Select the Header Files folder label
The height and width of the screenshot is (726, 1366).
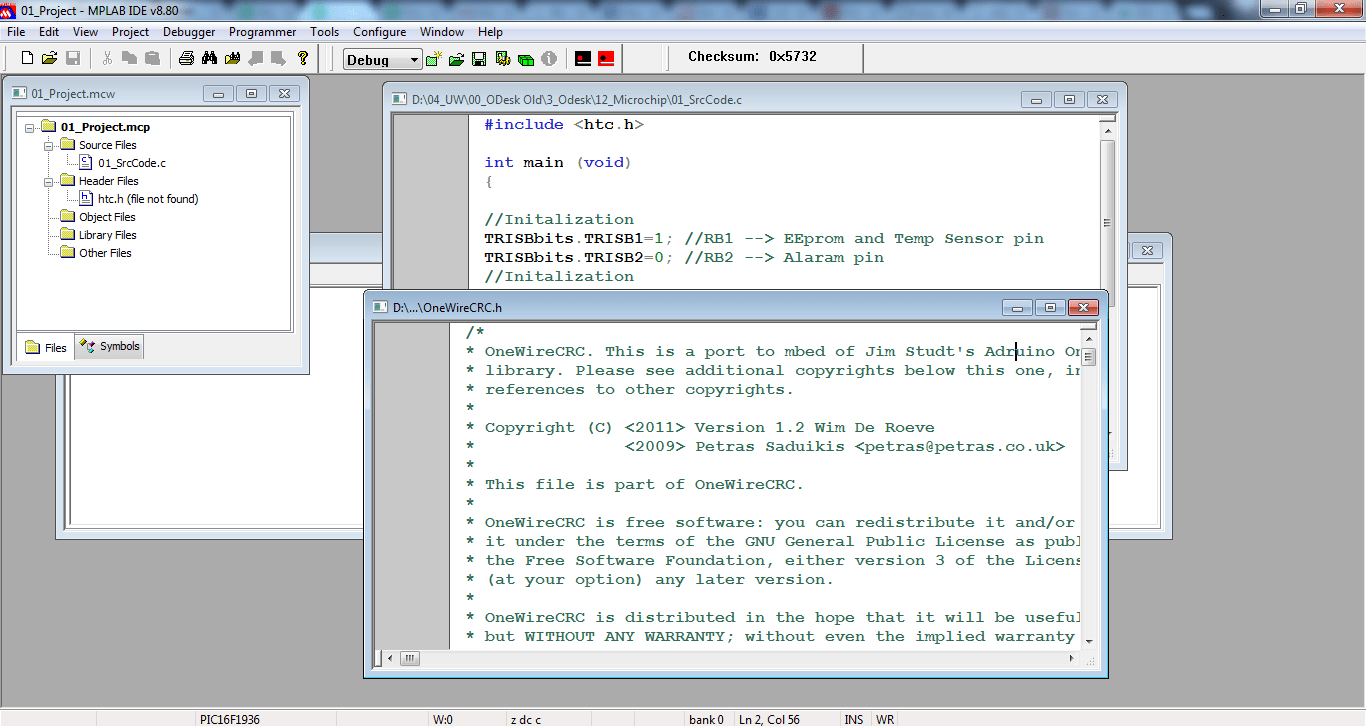click(x=109, y=181)
